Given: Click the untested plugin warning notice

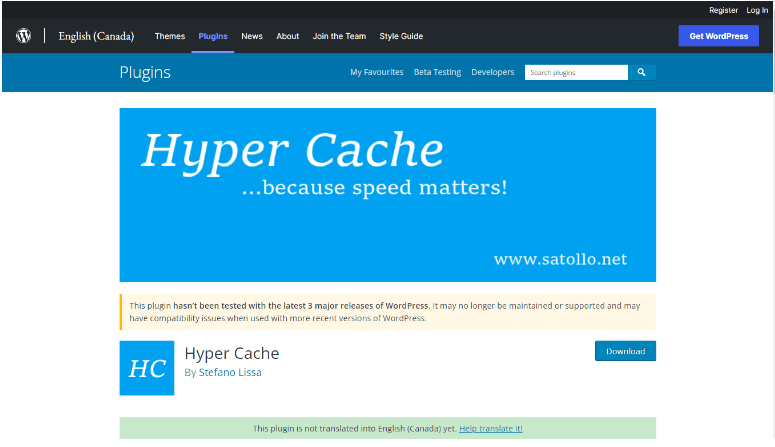Looking at the screenshot, I should pyautogui.click(x=388, y=312).
